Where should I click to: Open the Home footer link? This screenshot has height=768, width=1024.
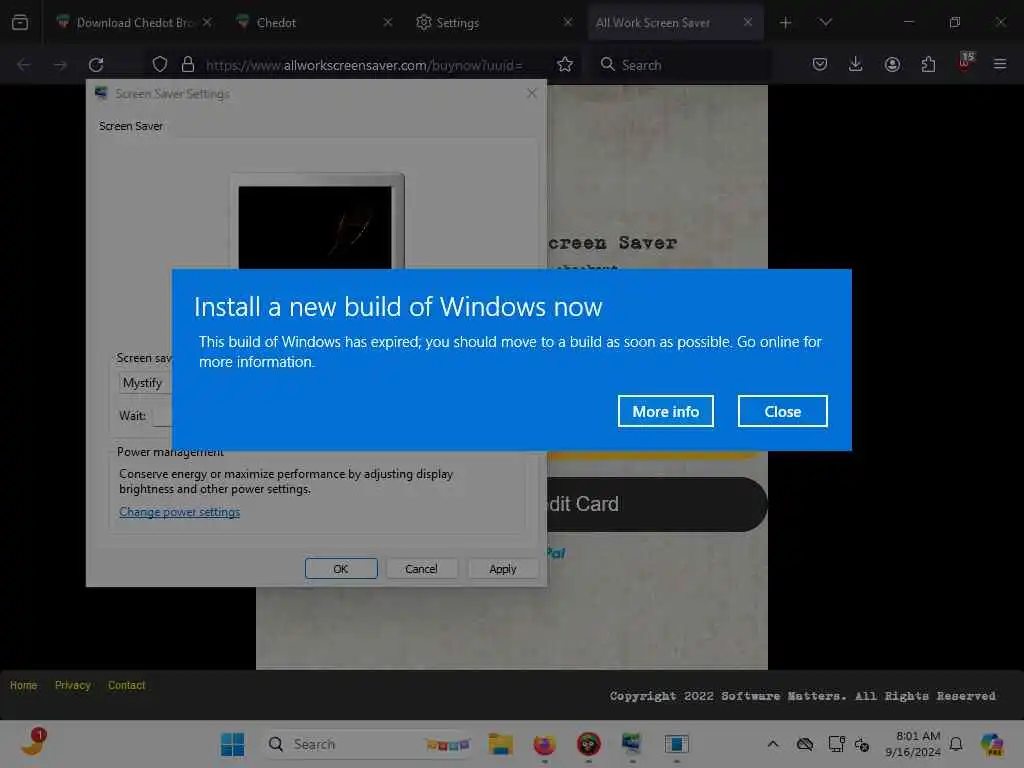(24, 685)
